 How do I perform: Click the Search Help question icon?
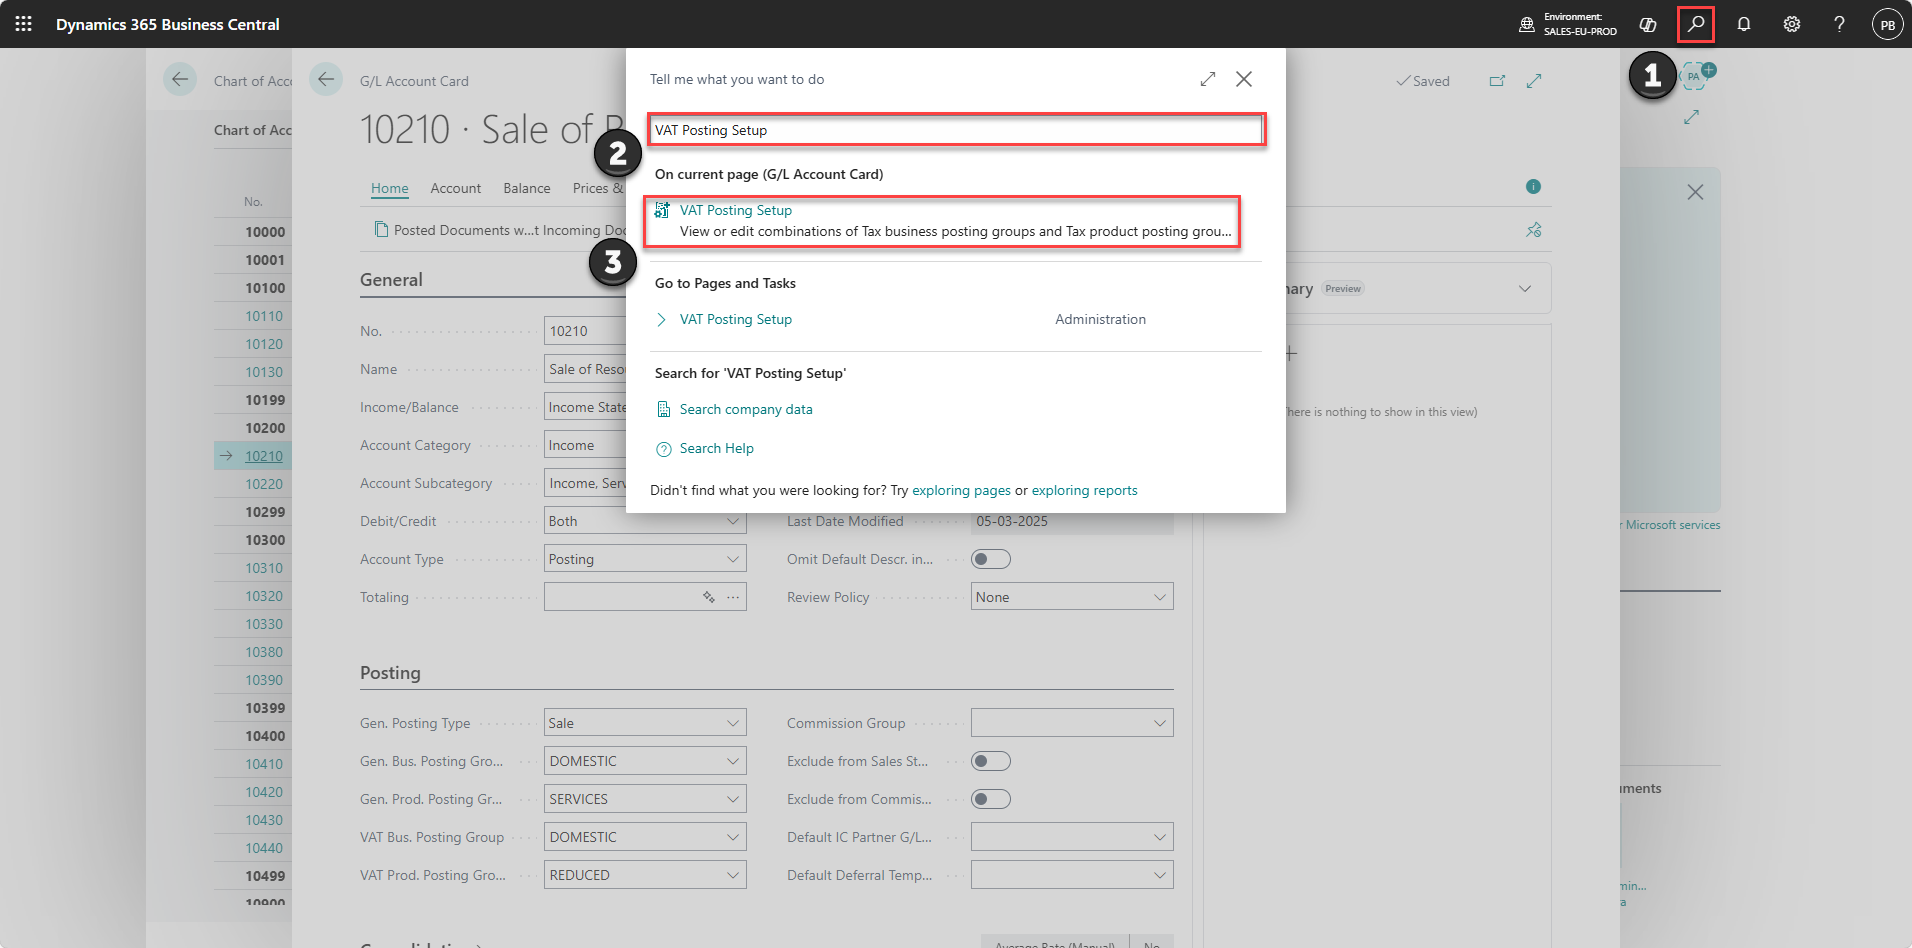(x=663, y=449)
